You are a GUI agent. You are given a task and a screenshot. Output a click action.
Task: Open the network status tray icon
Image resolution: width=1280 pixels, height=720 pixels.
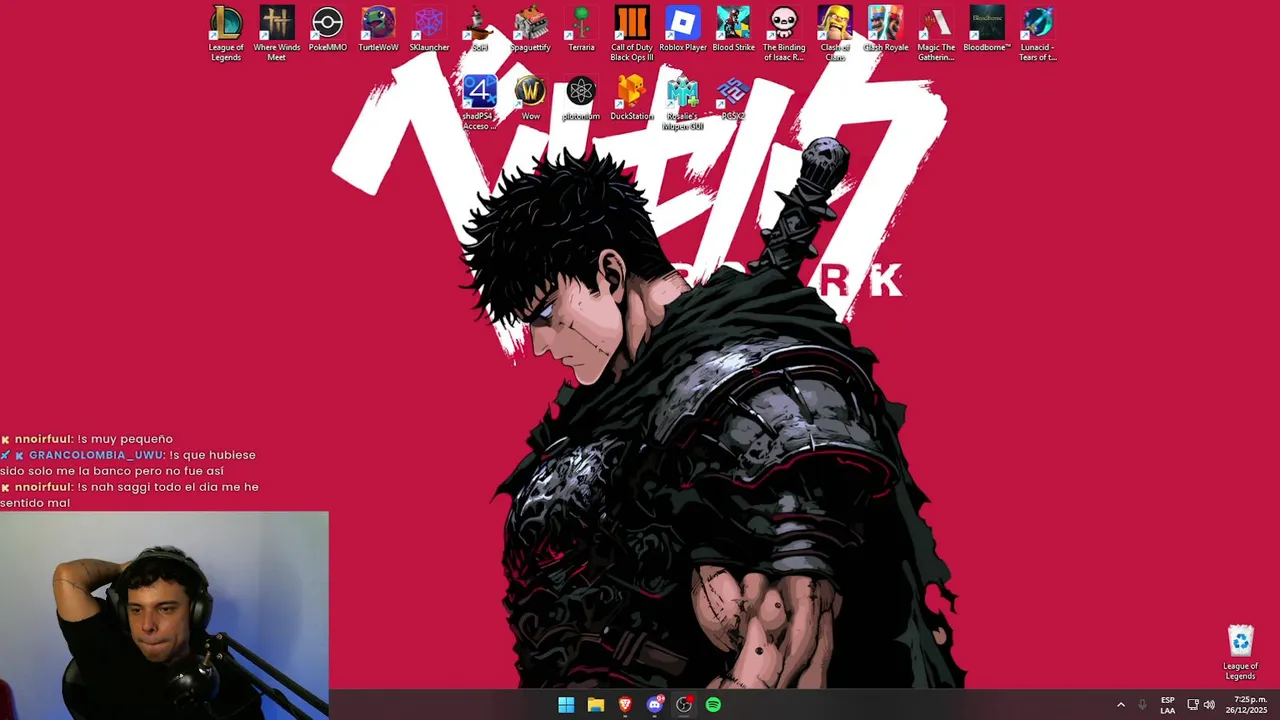point(1192,705)
